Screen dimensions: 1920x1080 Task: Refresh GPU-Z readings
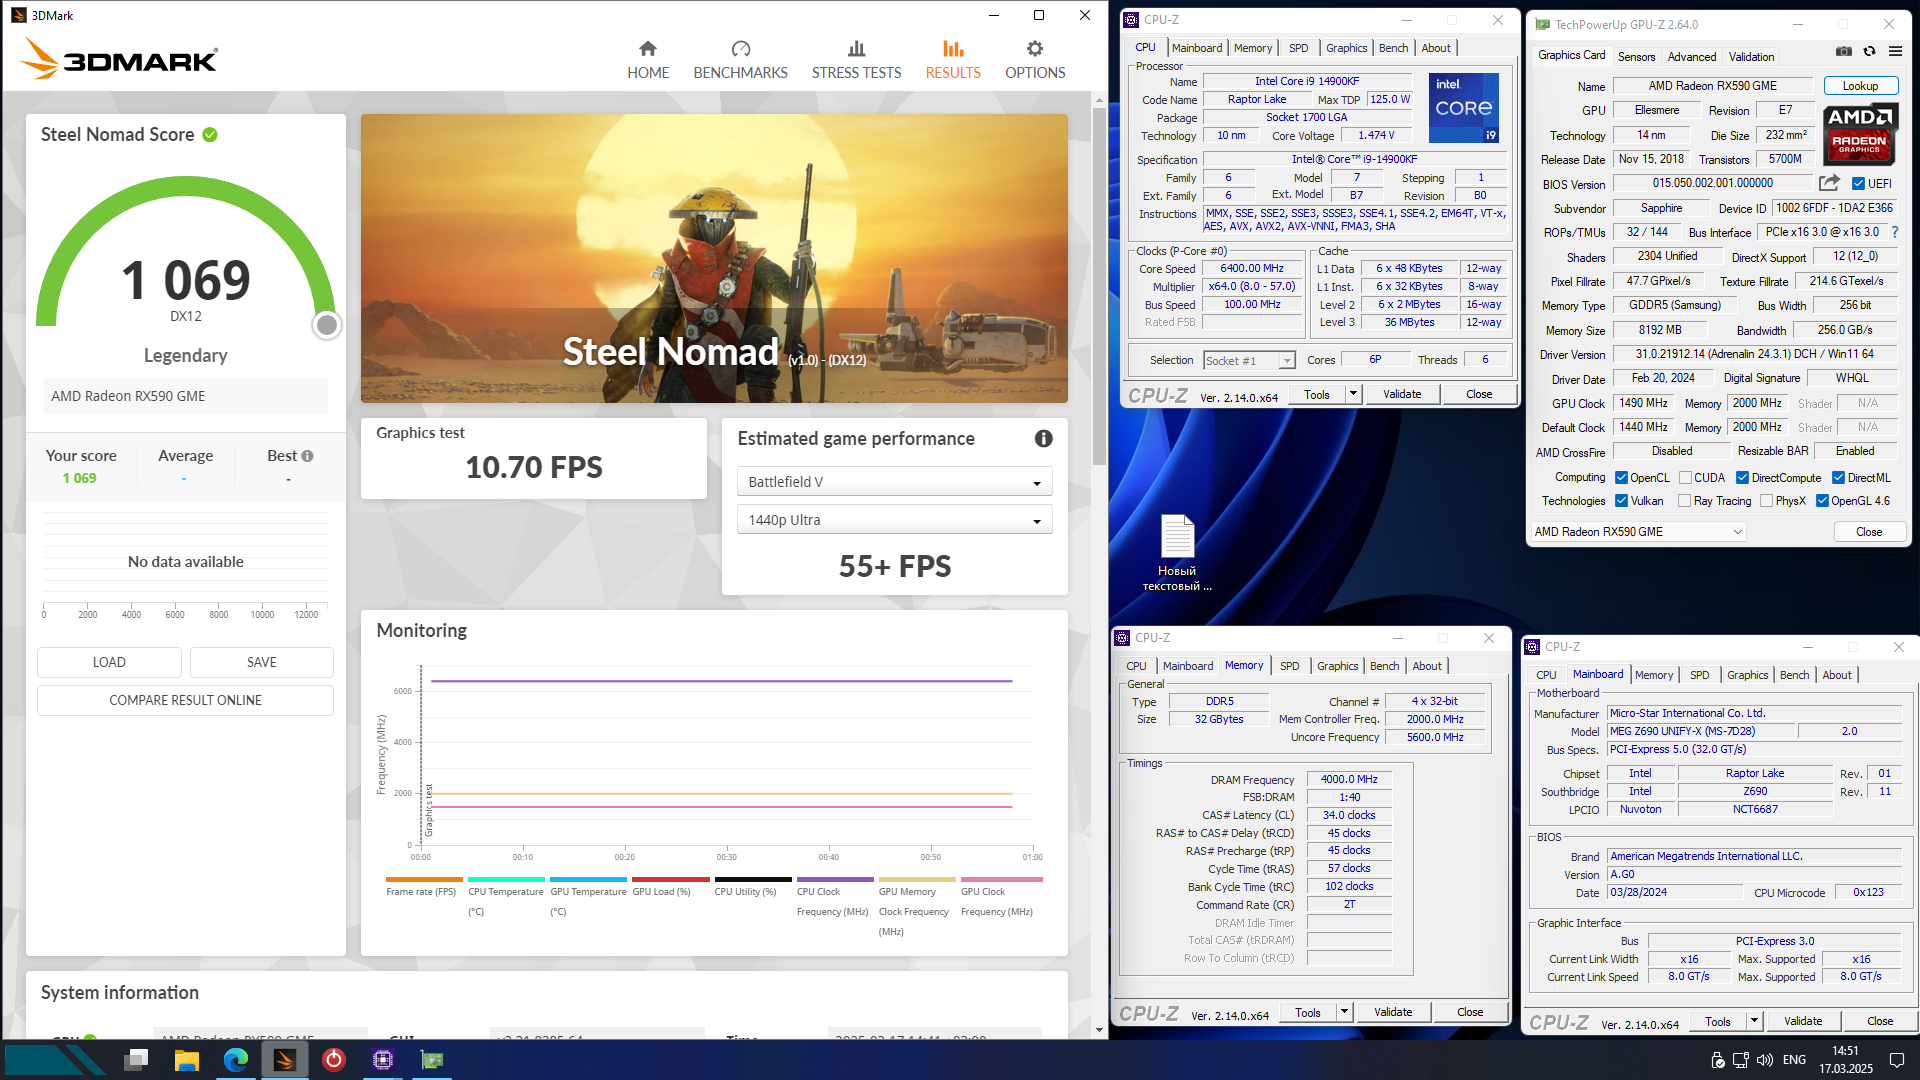point(1869,52)
